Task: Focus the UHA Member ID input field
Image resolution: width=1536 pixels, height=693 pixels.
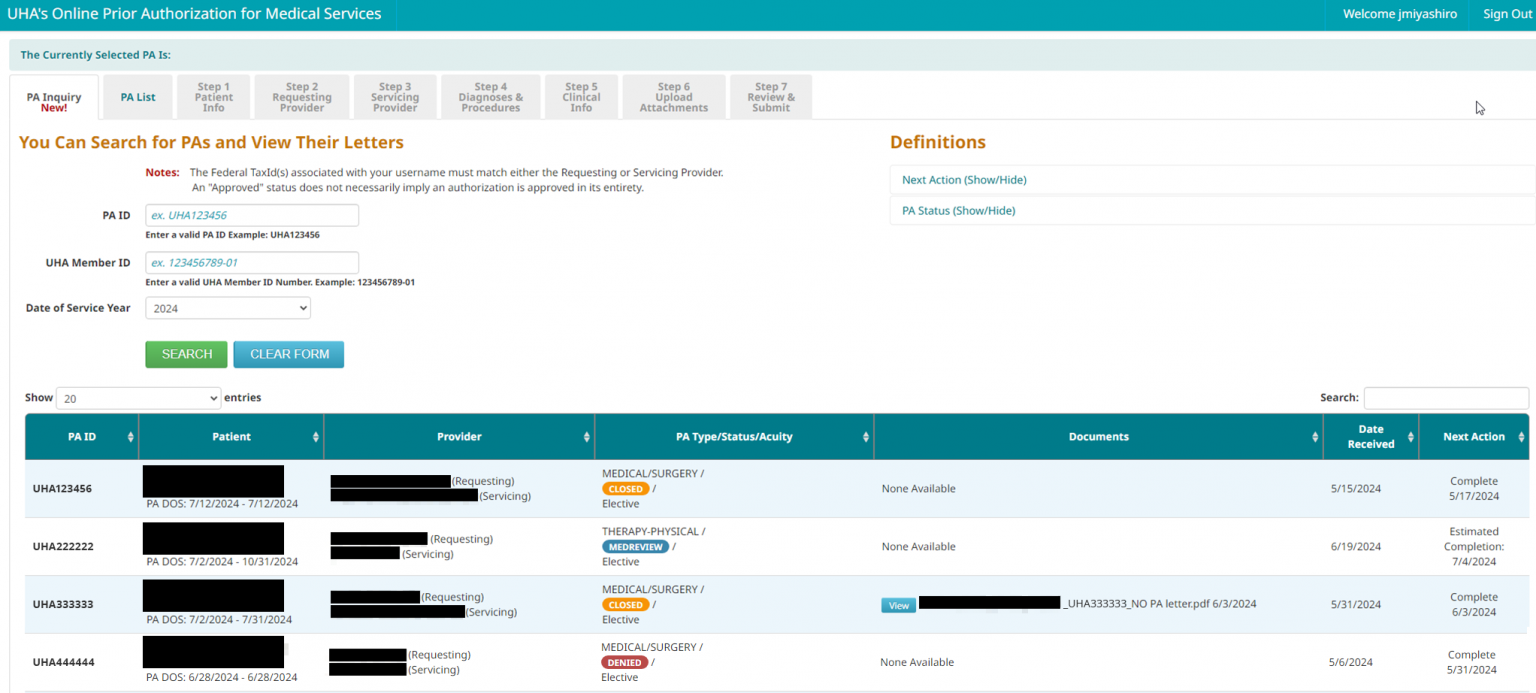Action: click(252, 263)
